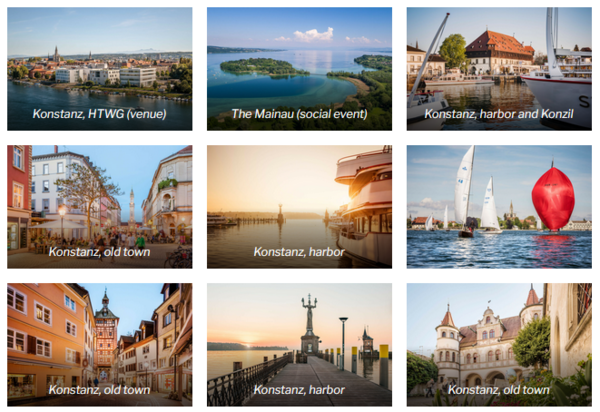600x412 pixels.
Task: Click 'Konstanz, harbor' caption on pier statue photo
Action: (299, 390)
